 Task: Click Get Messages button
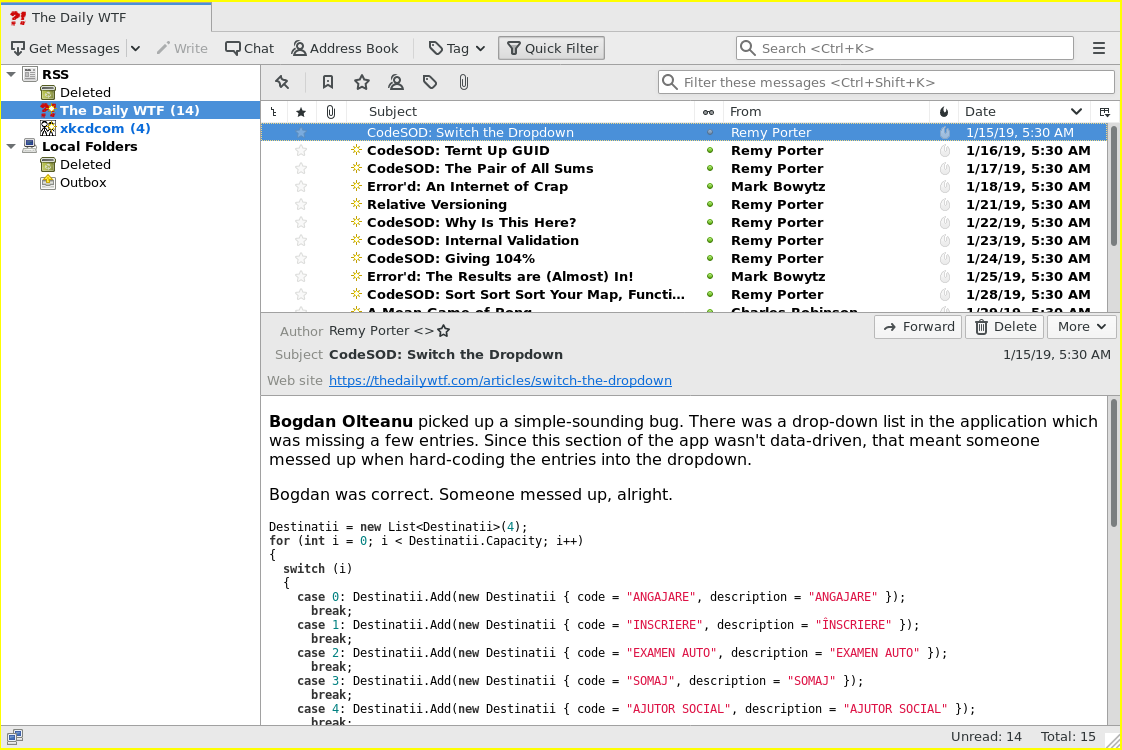tap(65, 48)
